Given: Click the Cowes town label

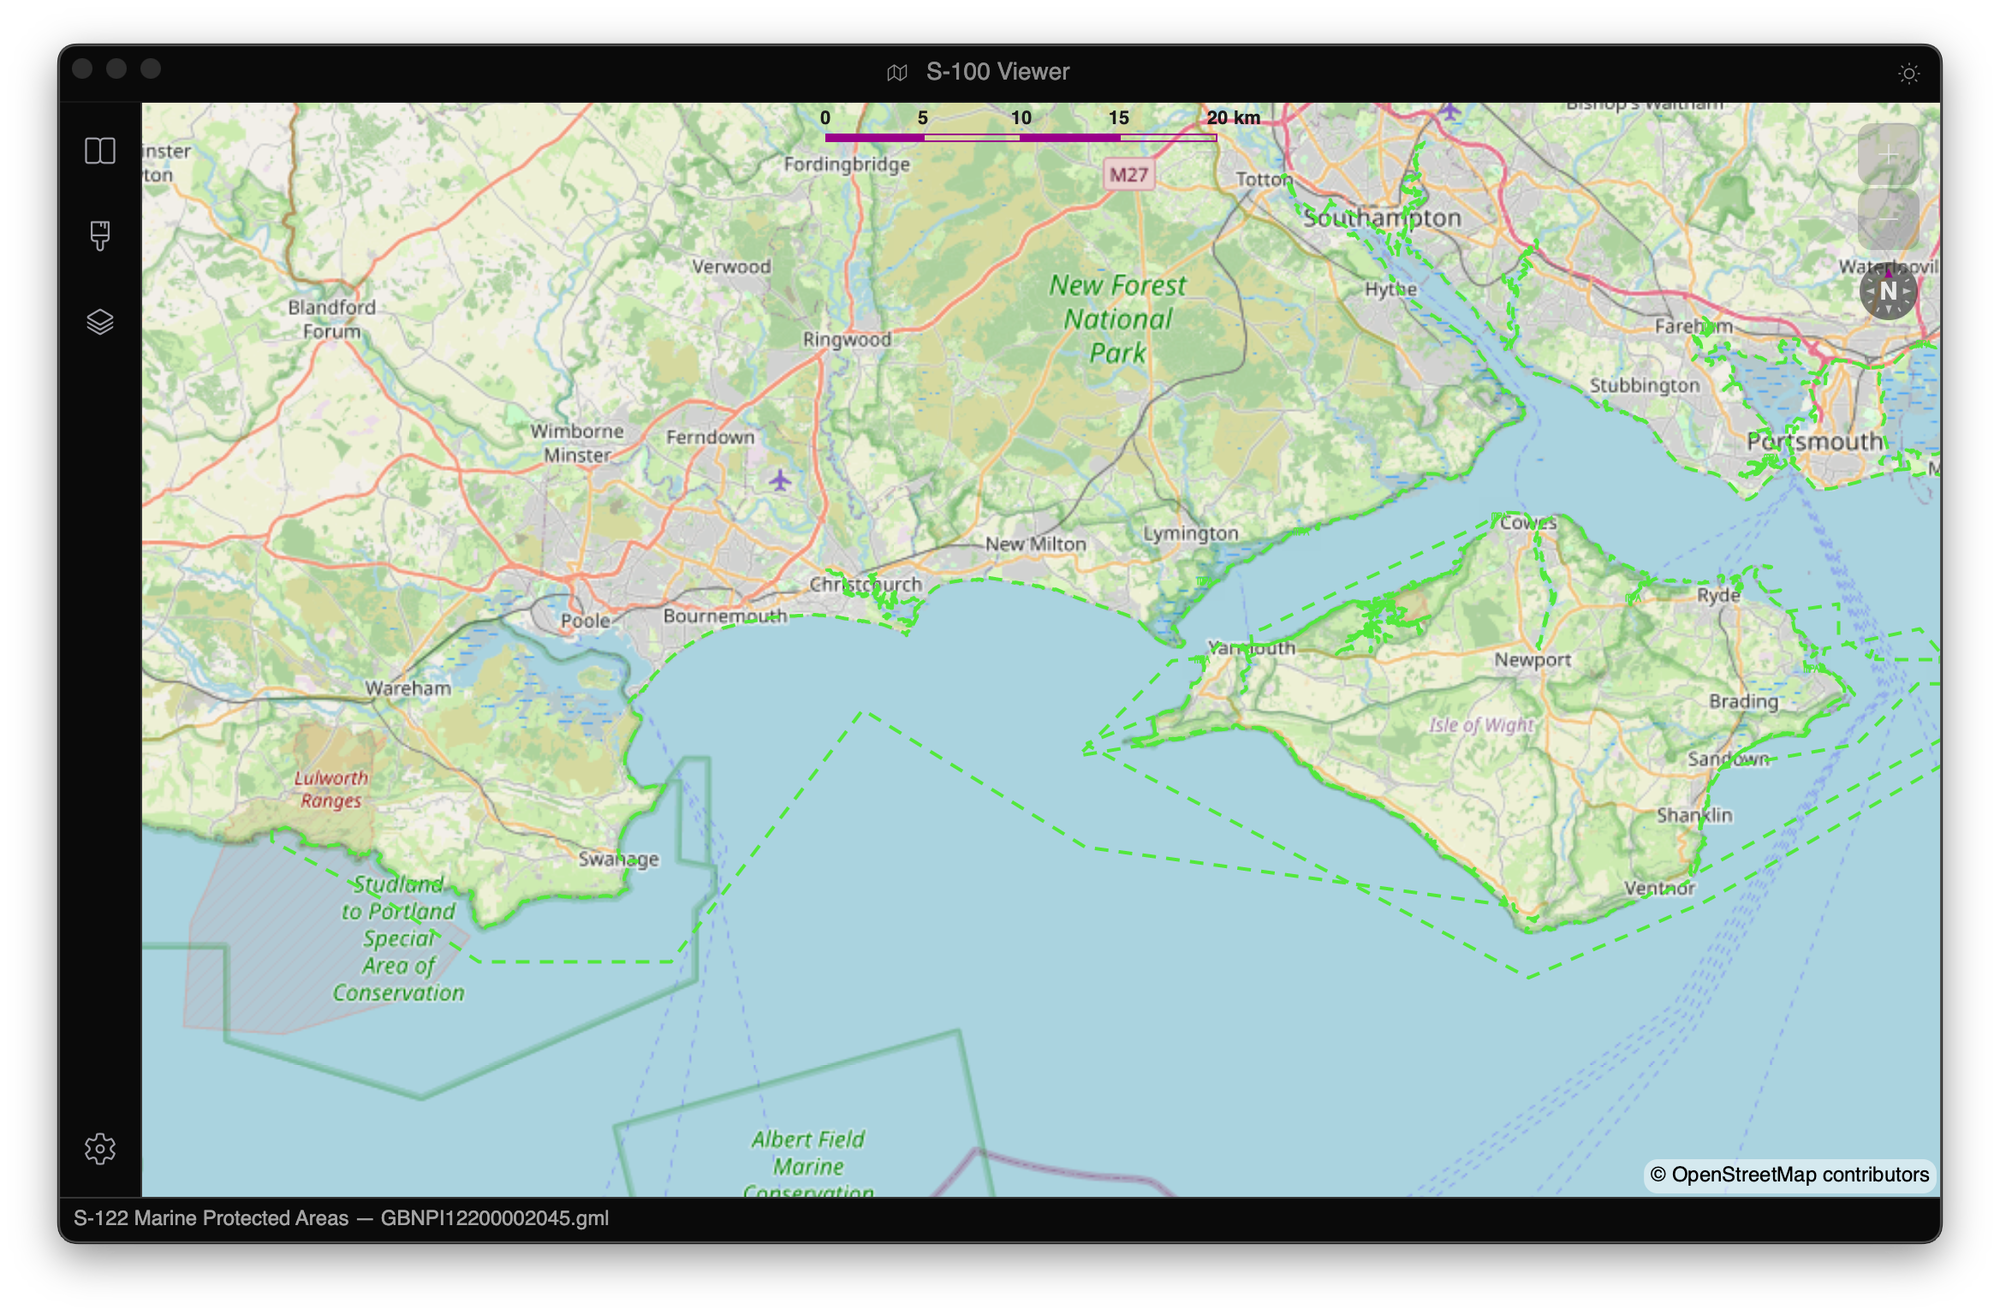Looking at the screenshot, I should (1528, 523).
